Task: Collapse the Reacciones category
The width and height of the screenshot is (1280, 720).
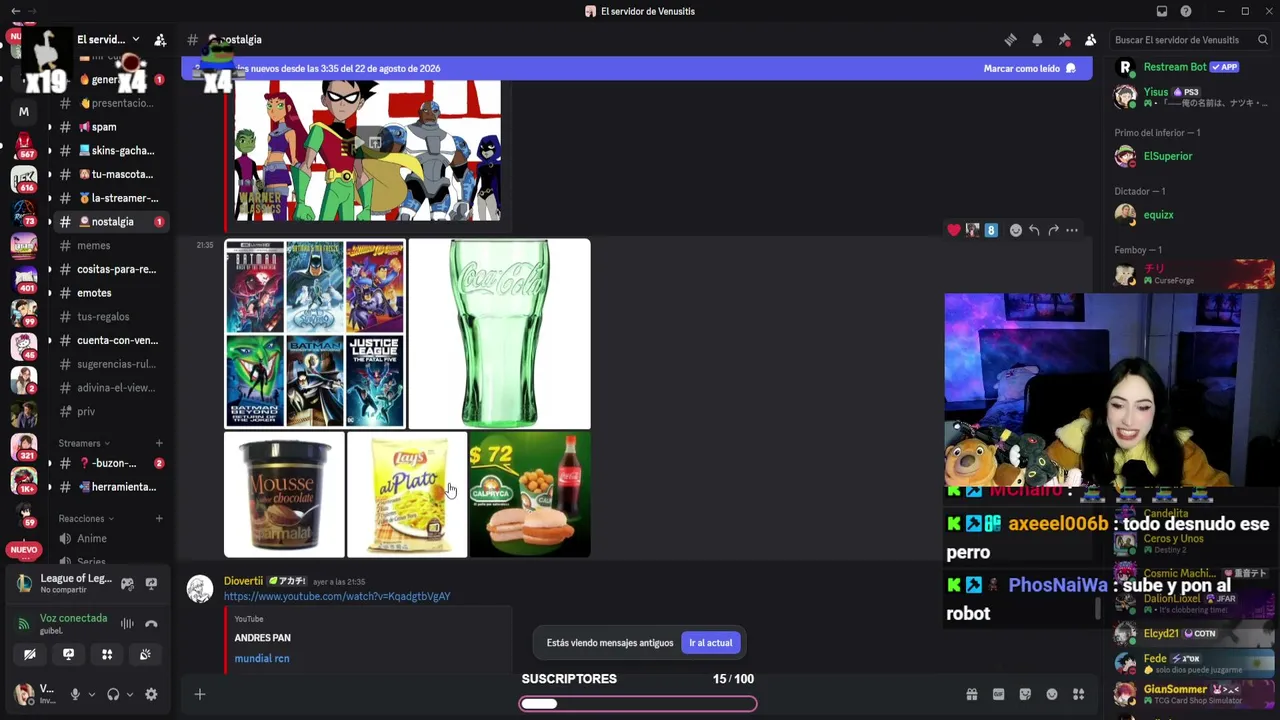Action: tap(86, 519)
